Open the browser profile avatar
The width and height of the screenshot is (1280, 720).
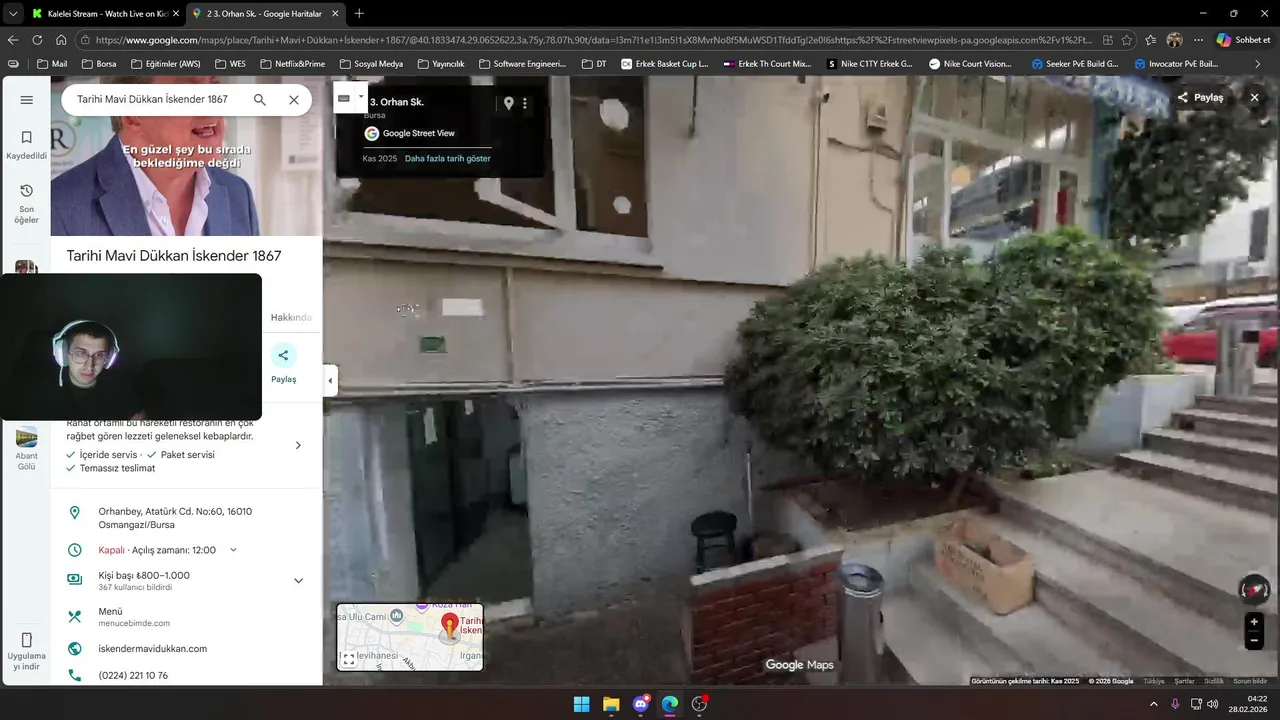coord(1175,40)
